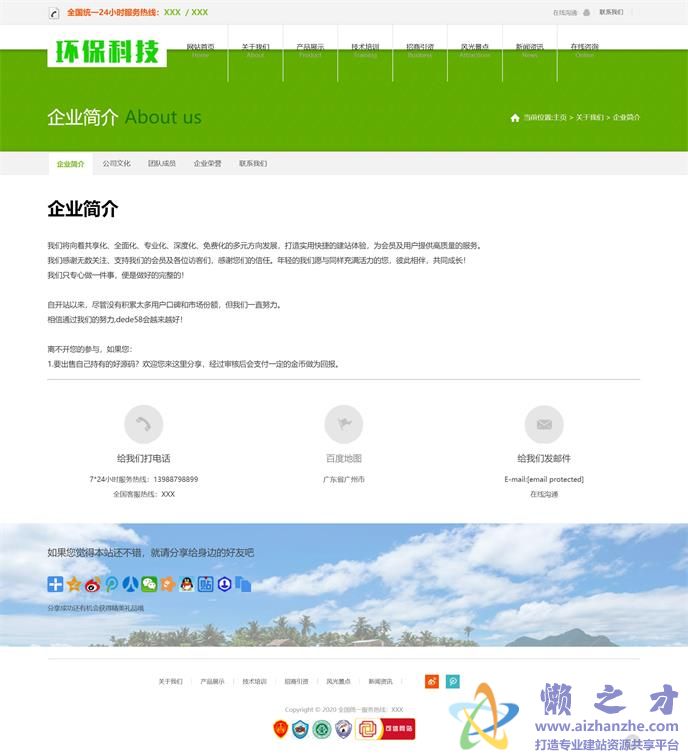Viewport: 688px width, 755px height.
Task: Click footer link 风光景点
Action: [x=338, y=682]
